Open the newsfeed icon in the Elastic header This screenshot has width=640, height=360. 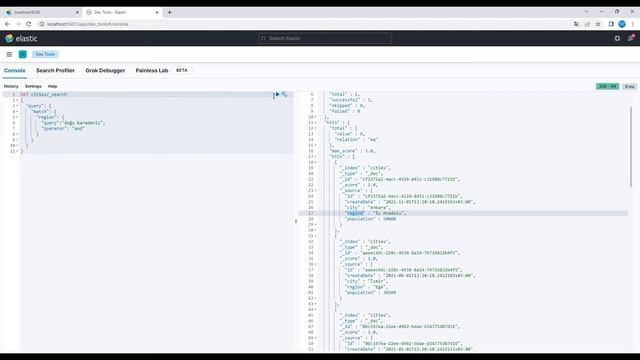pyautogui.click(x=631, y=38)
